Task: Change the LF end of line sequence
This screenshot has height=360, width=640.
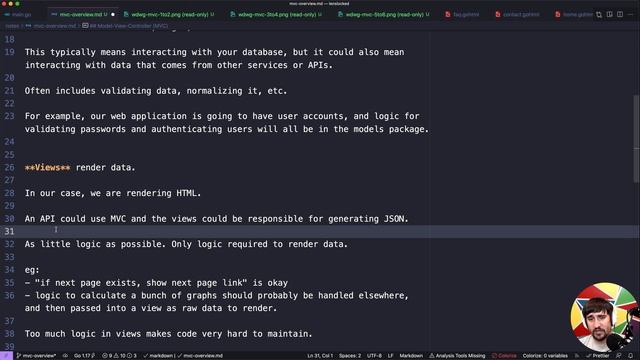Action: point(391,356)
